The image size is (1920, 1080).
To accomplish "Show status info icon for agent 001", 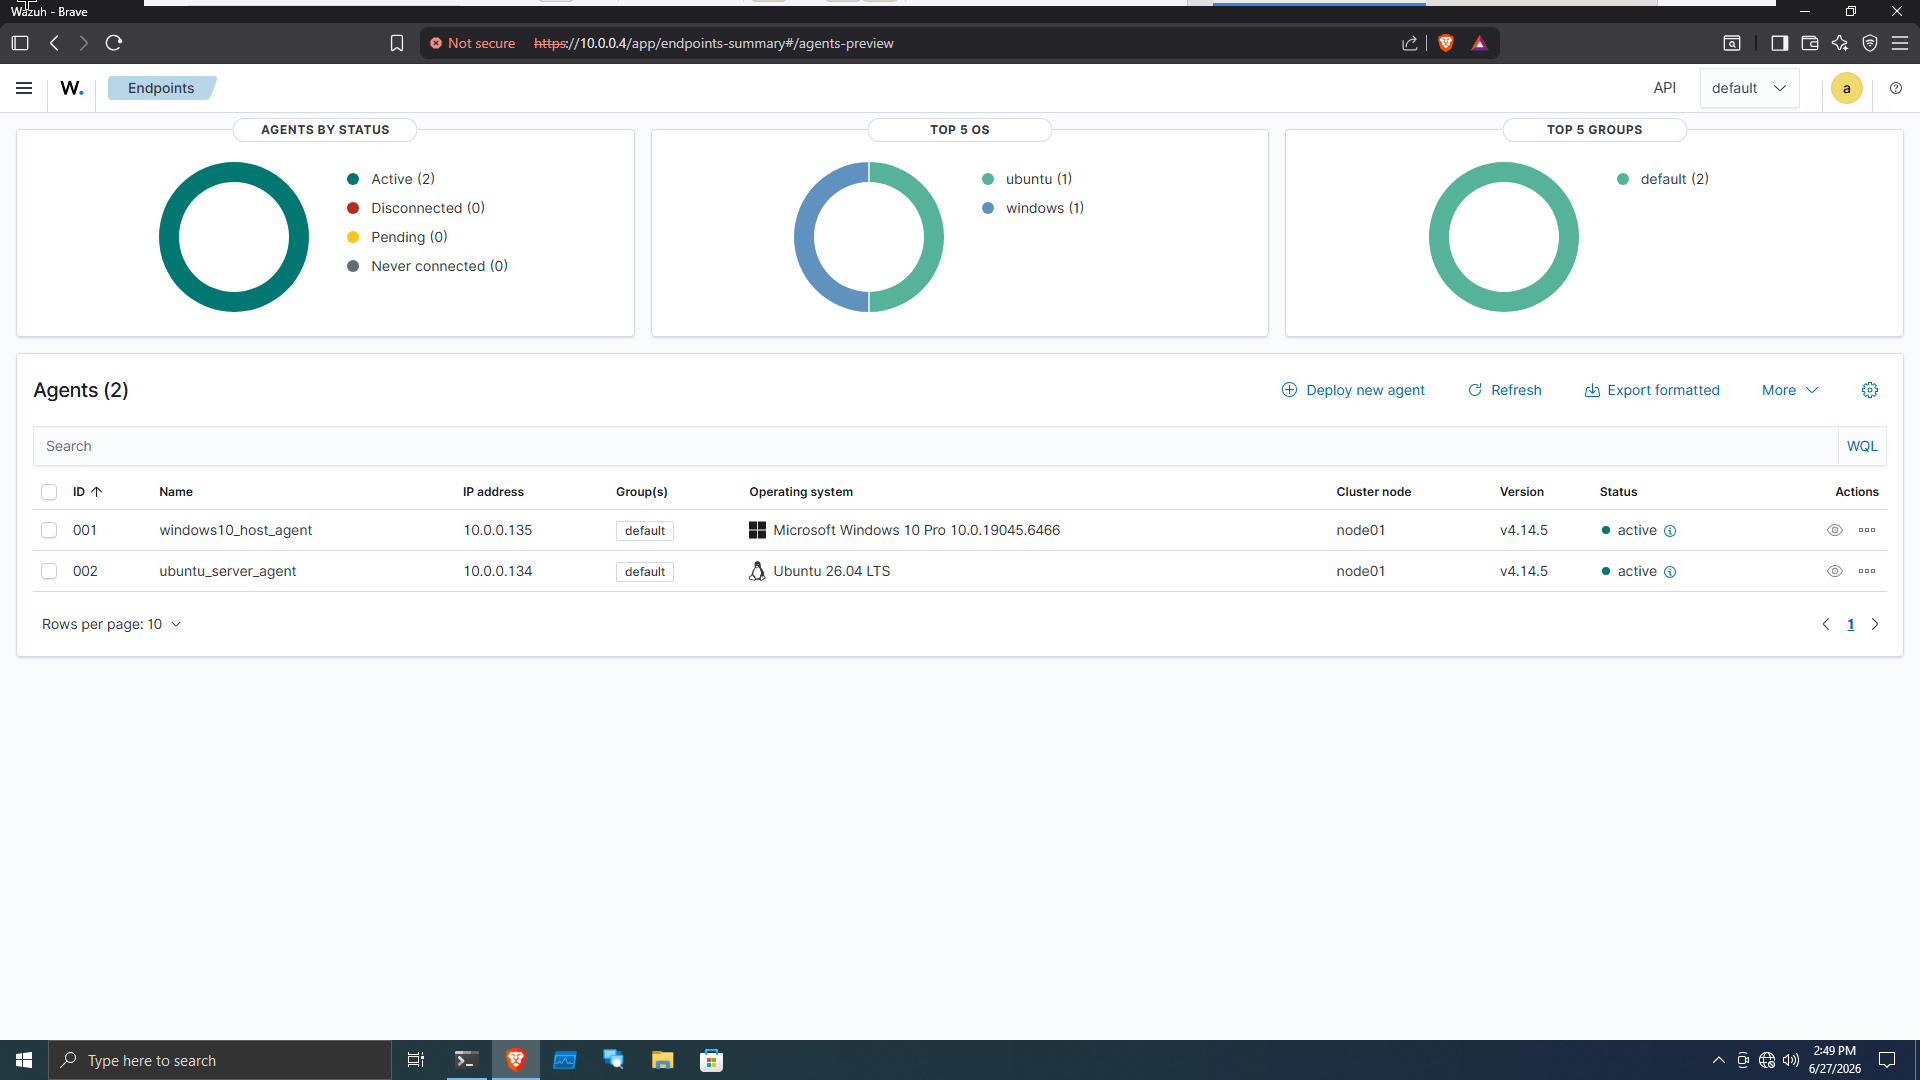I will point(1670,531).
